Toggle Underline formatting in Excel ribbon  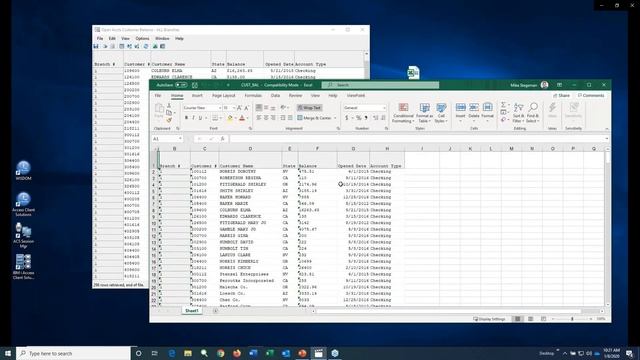point(200,118)
